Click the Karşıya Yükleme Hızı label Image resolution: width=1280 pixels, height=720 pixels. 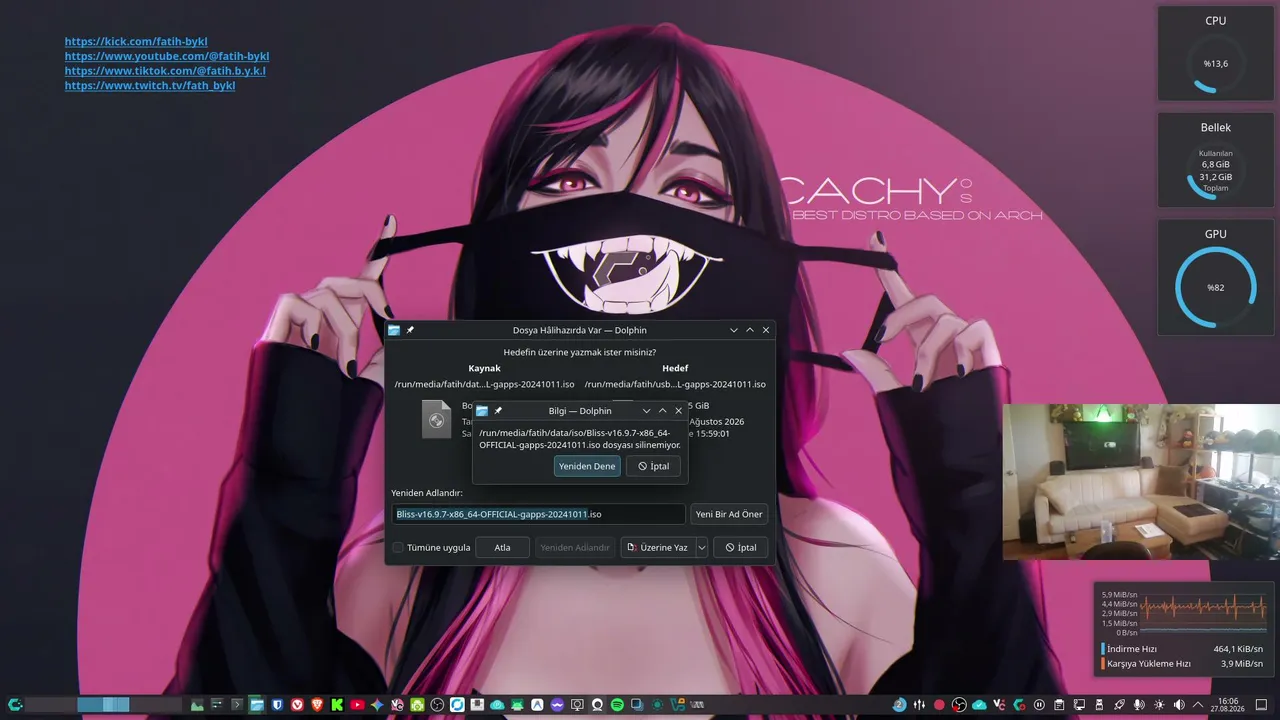click(1149, 663)
